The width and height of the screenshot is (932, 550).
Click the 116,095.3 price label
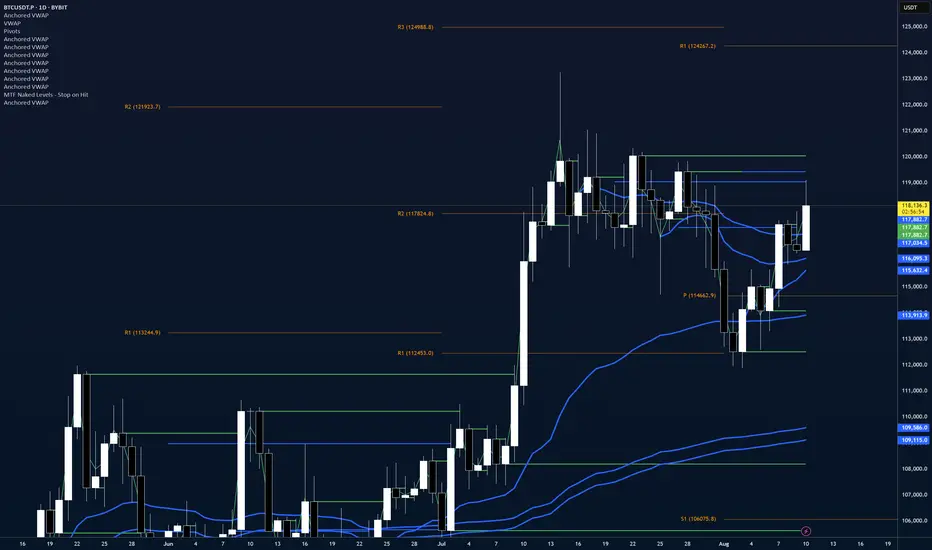pyautogui.click(x=914, y=259)
